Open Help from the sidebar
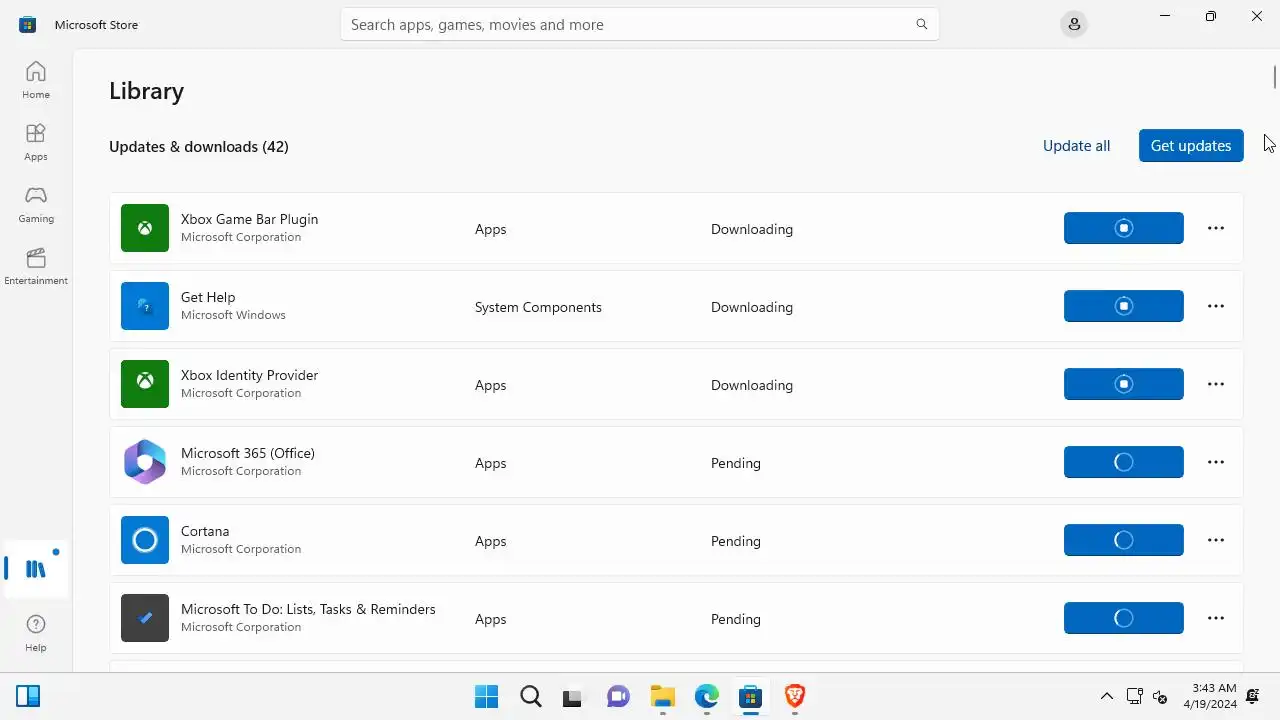 [x=36, y=633]
